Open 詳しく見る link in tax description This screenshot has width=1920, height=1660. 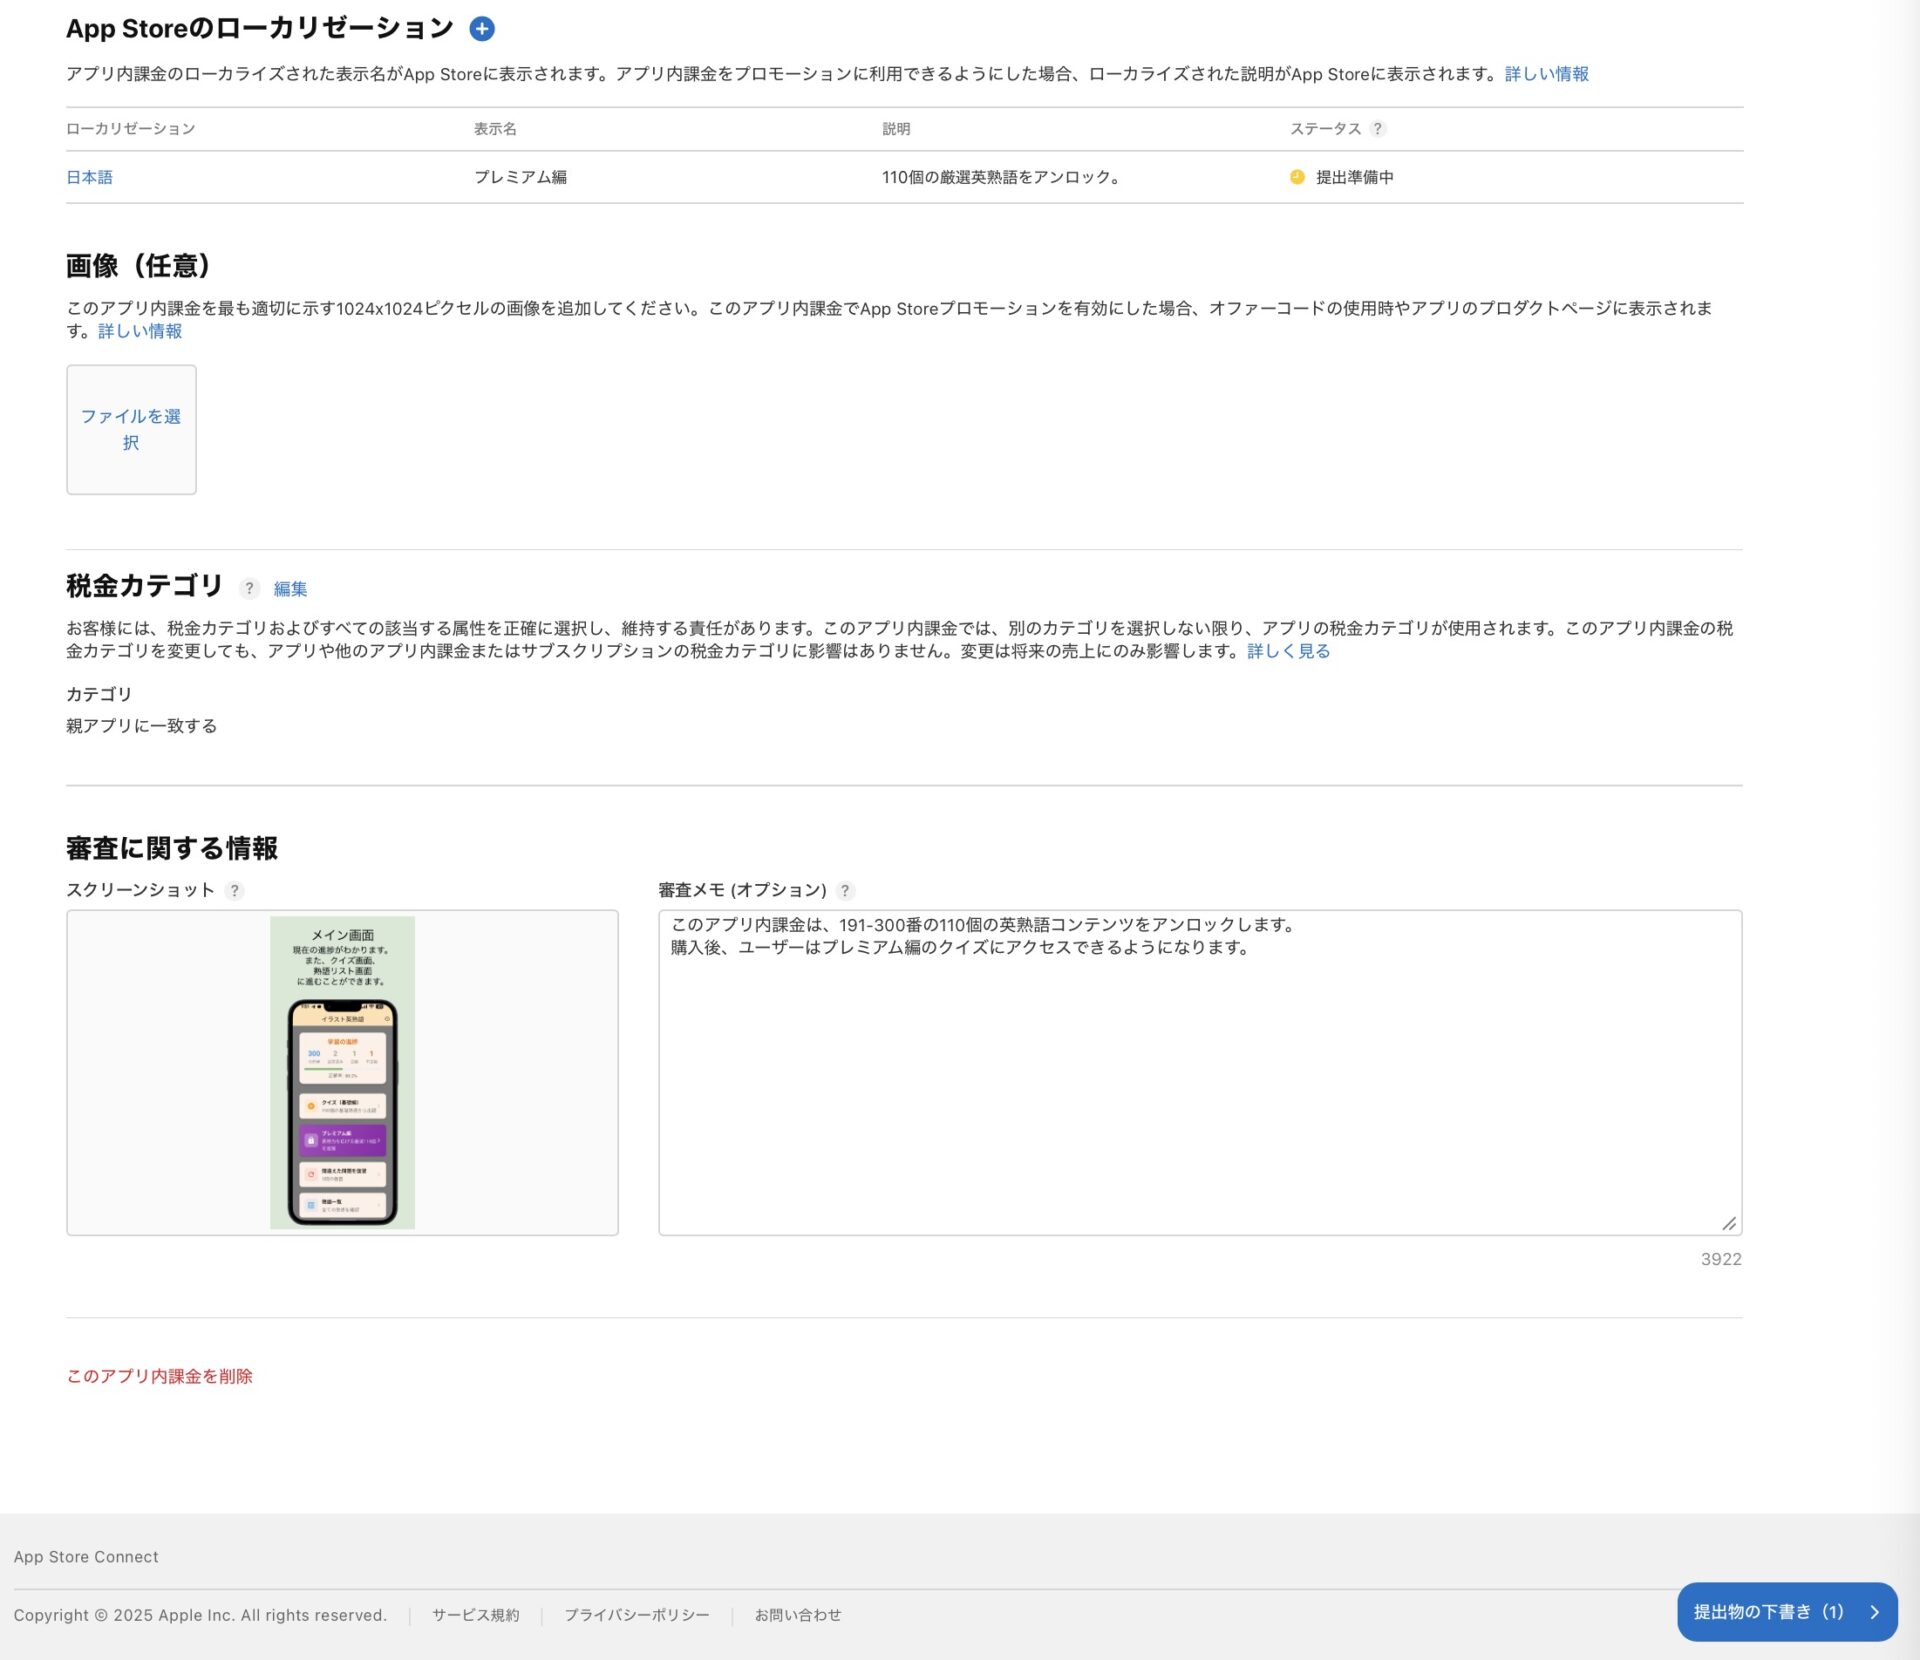[1288, 651]
